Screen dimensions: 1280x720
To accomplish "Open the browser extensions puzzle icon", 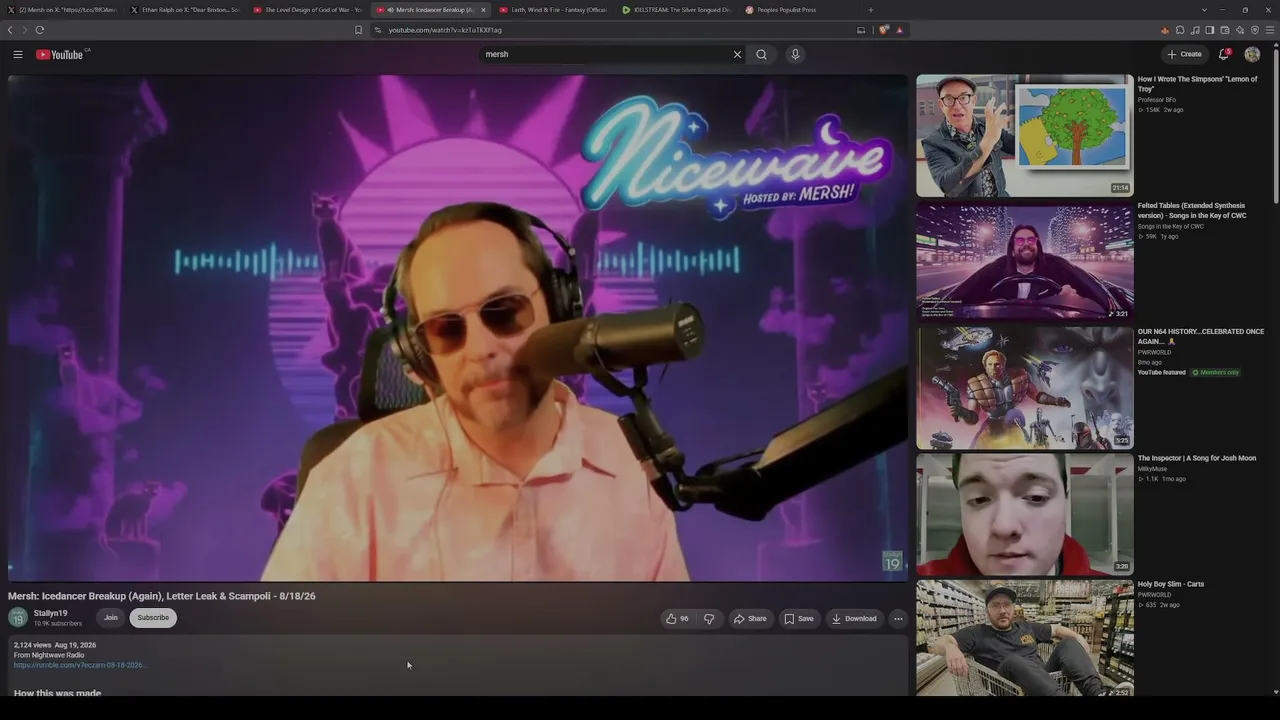I will pyautogui.click(x=1180, y=30).
